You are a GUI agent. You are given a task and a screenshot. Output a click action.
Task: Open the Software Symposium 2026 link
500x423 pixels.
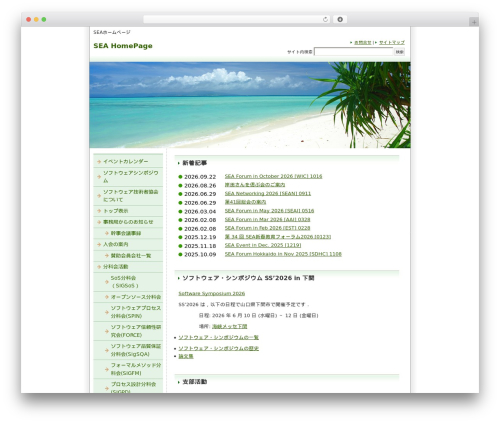coord(212,293)
